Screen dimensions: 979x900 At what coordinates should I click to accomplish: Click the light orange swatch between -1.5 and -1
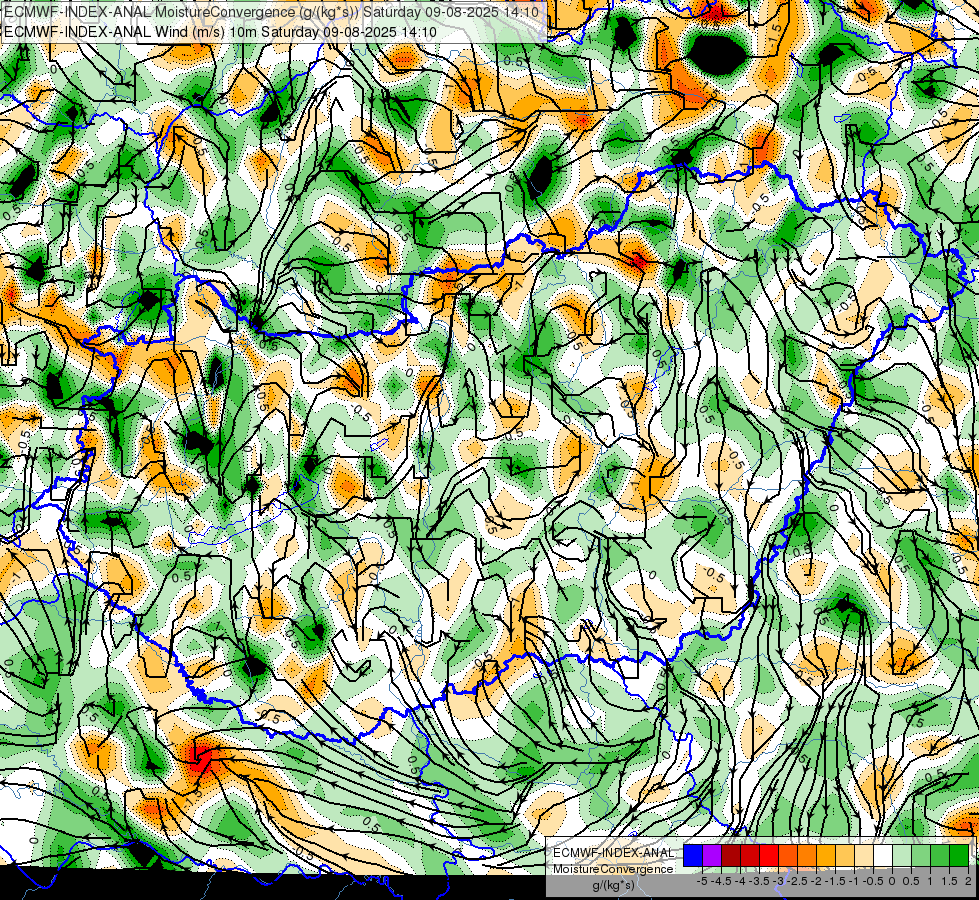(x=845, y=856)
